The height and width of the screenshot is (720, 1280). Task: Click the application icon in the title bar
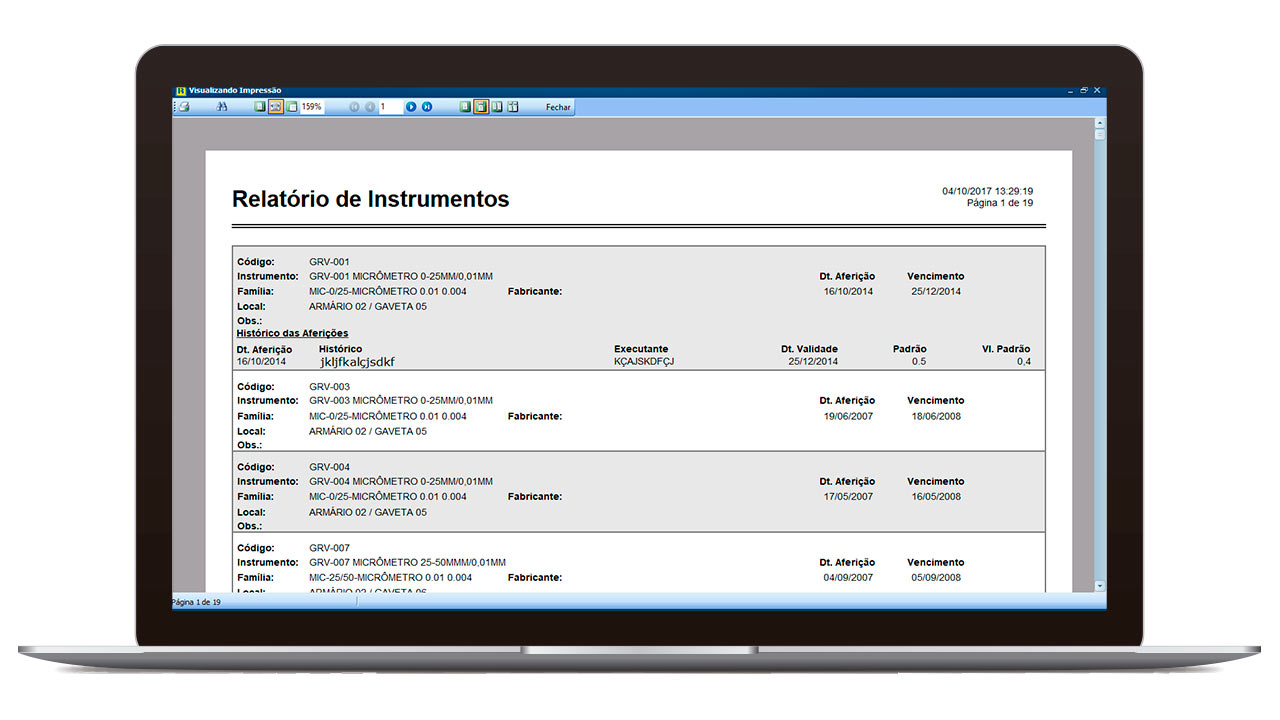(180, 90)
